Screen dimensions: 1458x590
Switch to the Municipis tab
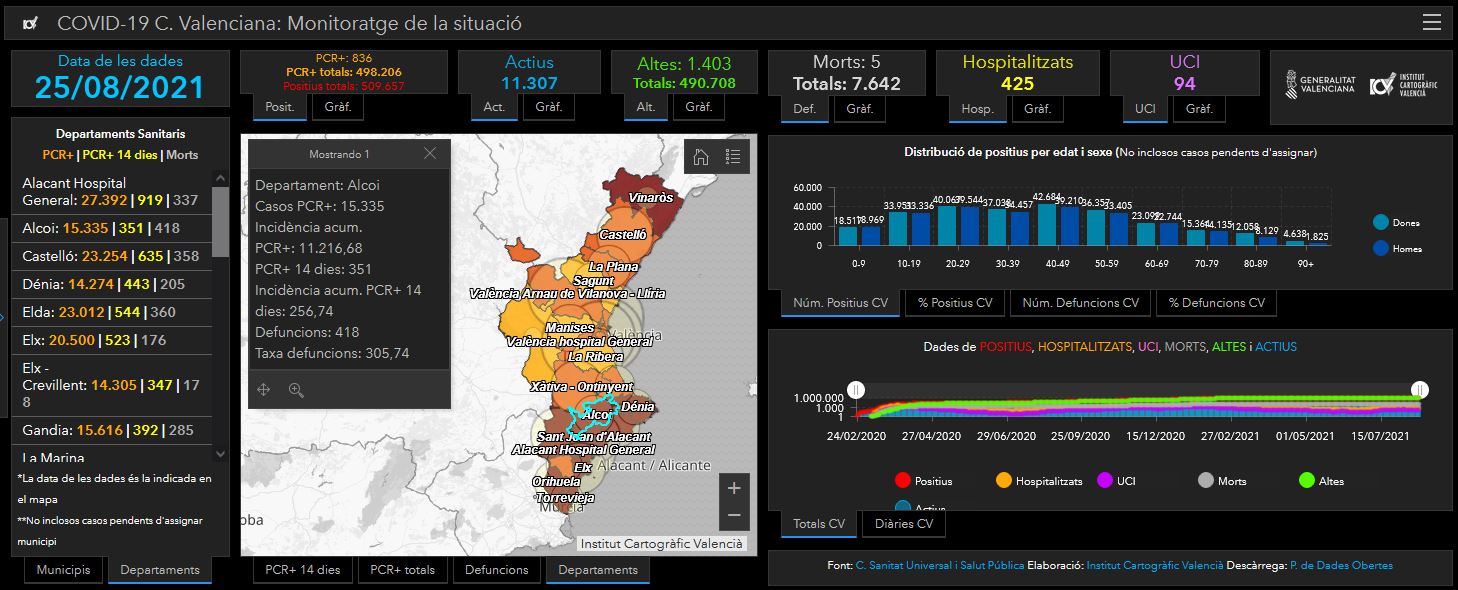63,570
